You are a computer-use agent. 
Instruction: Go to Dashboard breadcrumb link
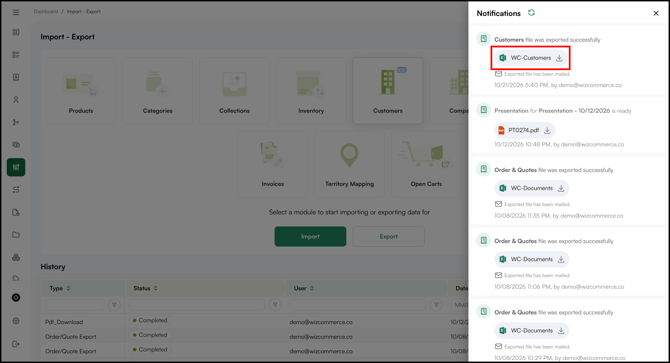coord(46,12)
